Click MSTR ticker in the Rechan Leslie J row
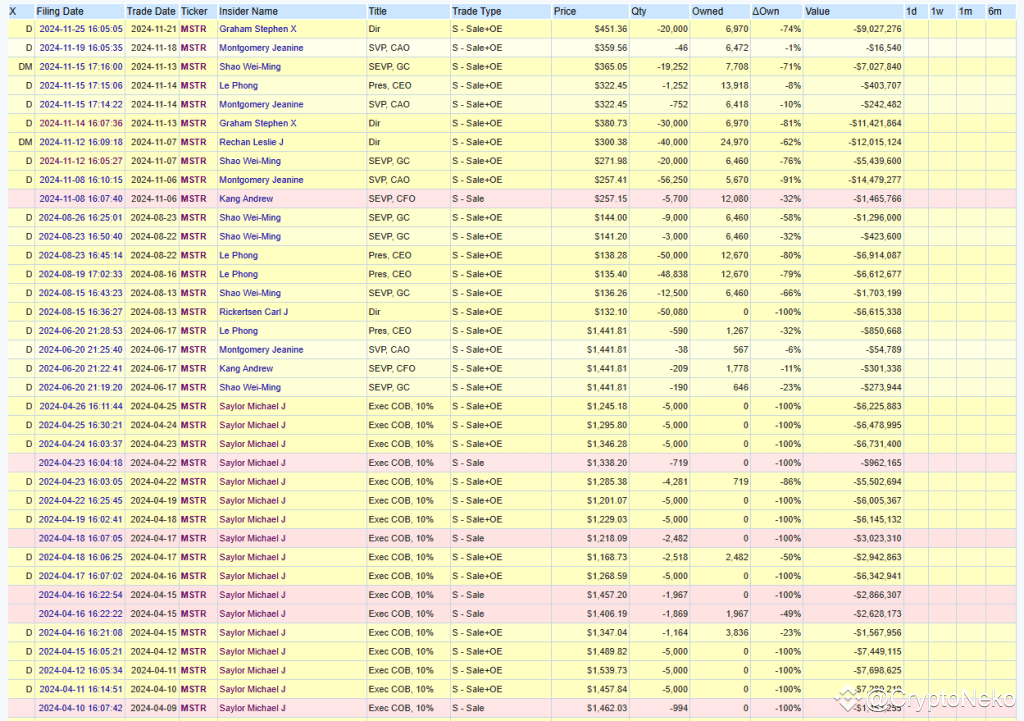1024x721 pixels. 194,142
